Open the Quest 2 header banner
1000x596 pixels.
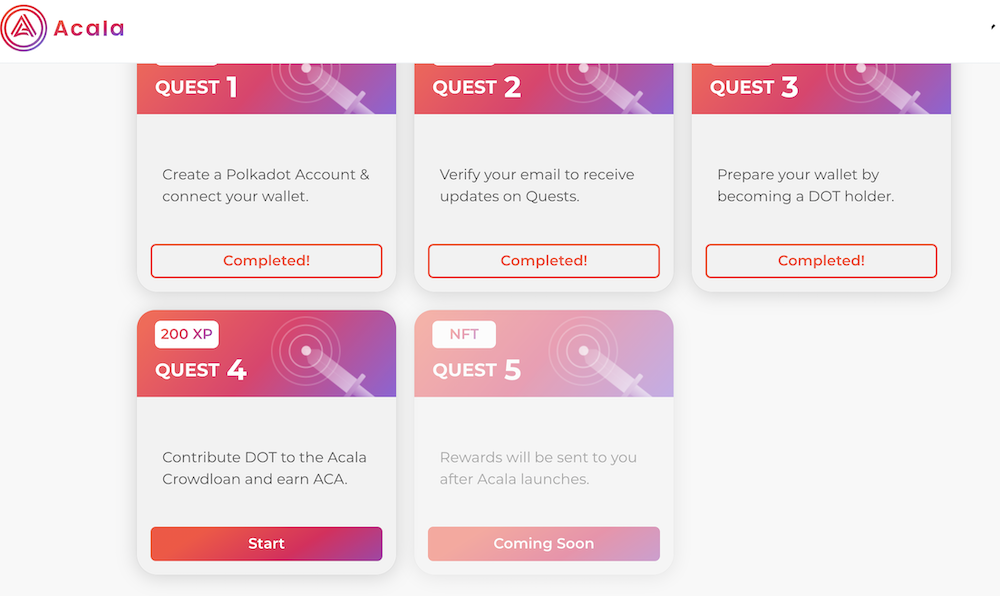point(544,88)
